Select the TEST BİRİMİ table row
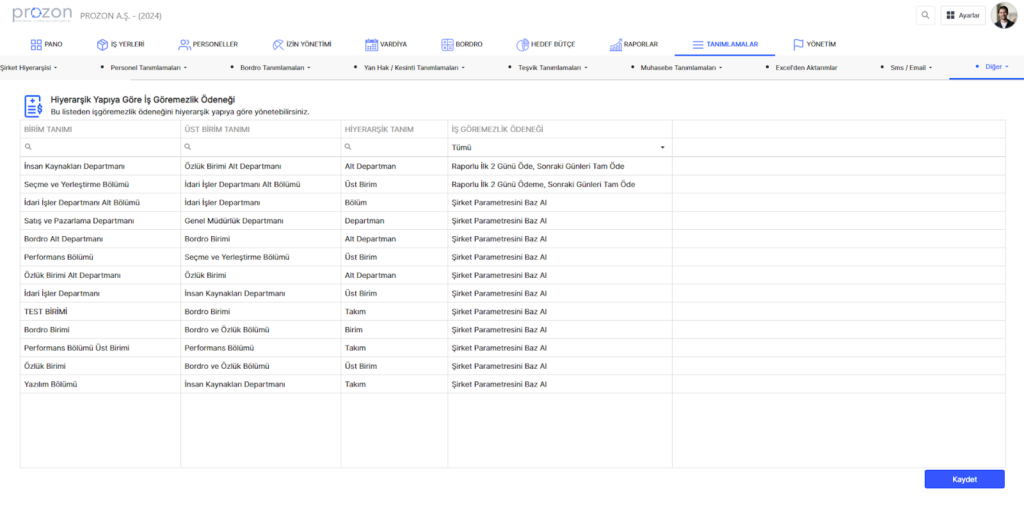Screen dimensions: 1024x505 click(x=100, y=312)
